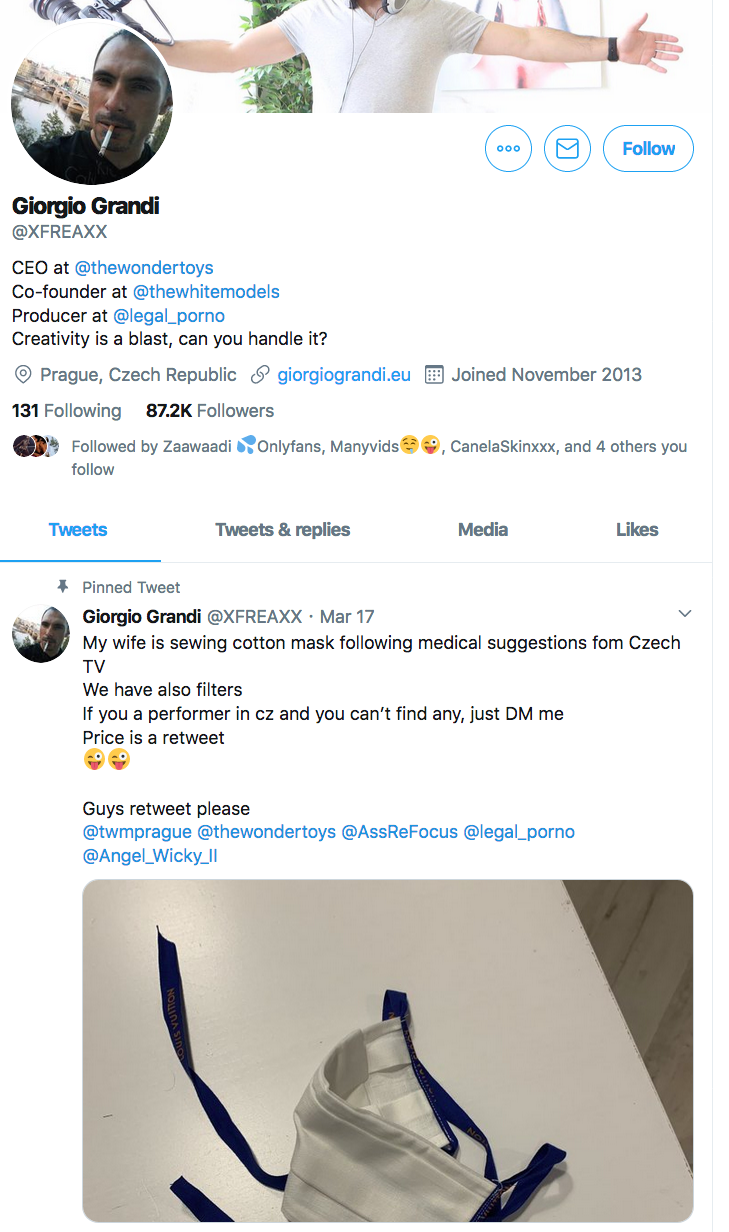Open the Tweets & replies tab
This screenshot has width=729, height=1232.
[283, 530]
